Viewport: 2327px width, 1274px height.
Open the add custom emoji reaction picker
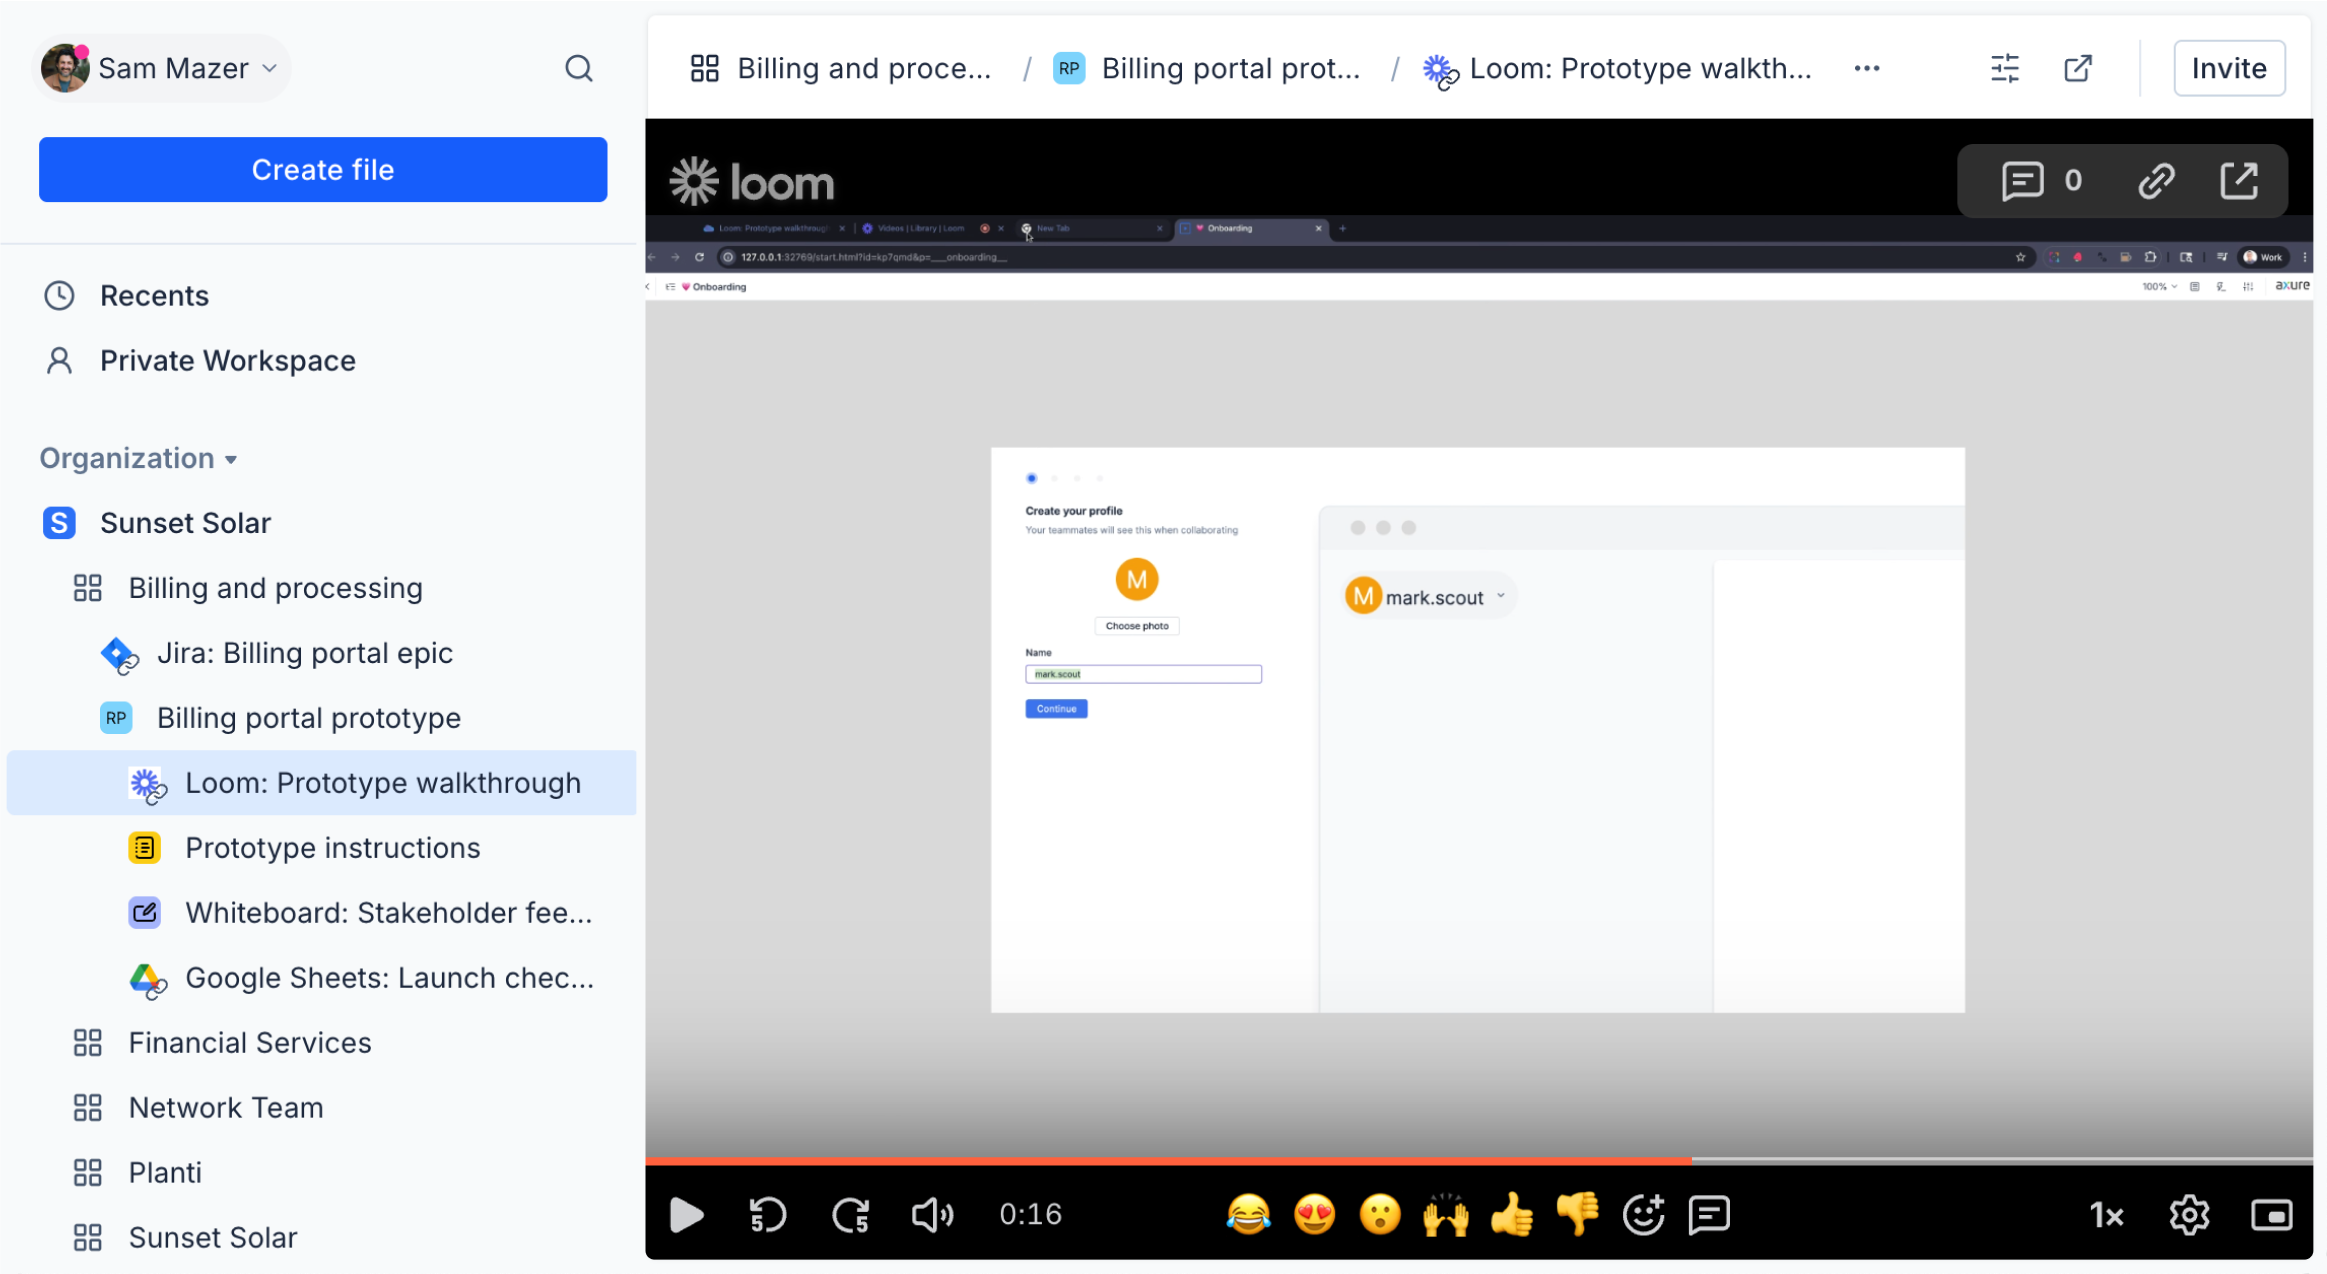tap(1644, 1215)
